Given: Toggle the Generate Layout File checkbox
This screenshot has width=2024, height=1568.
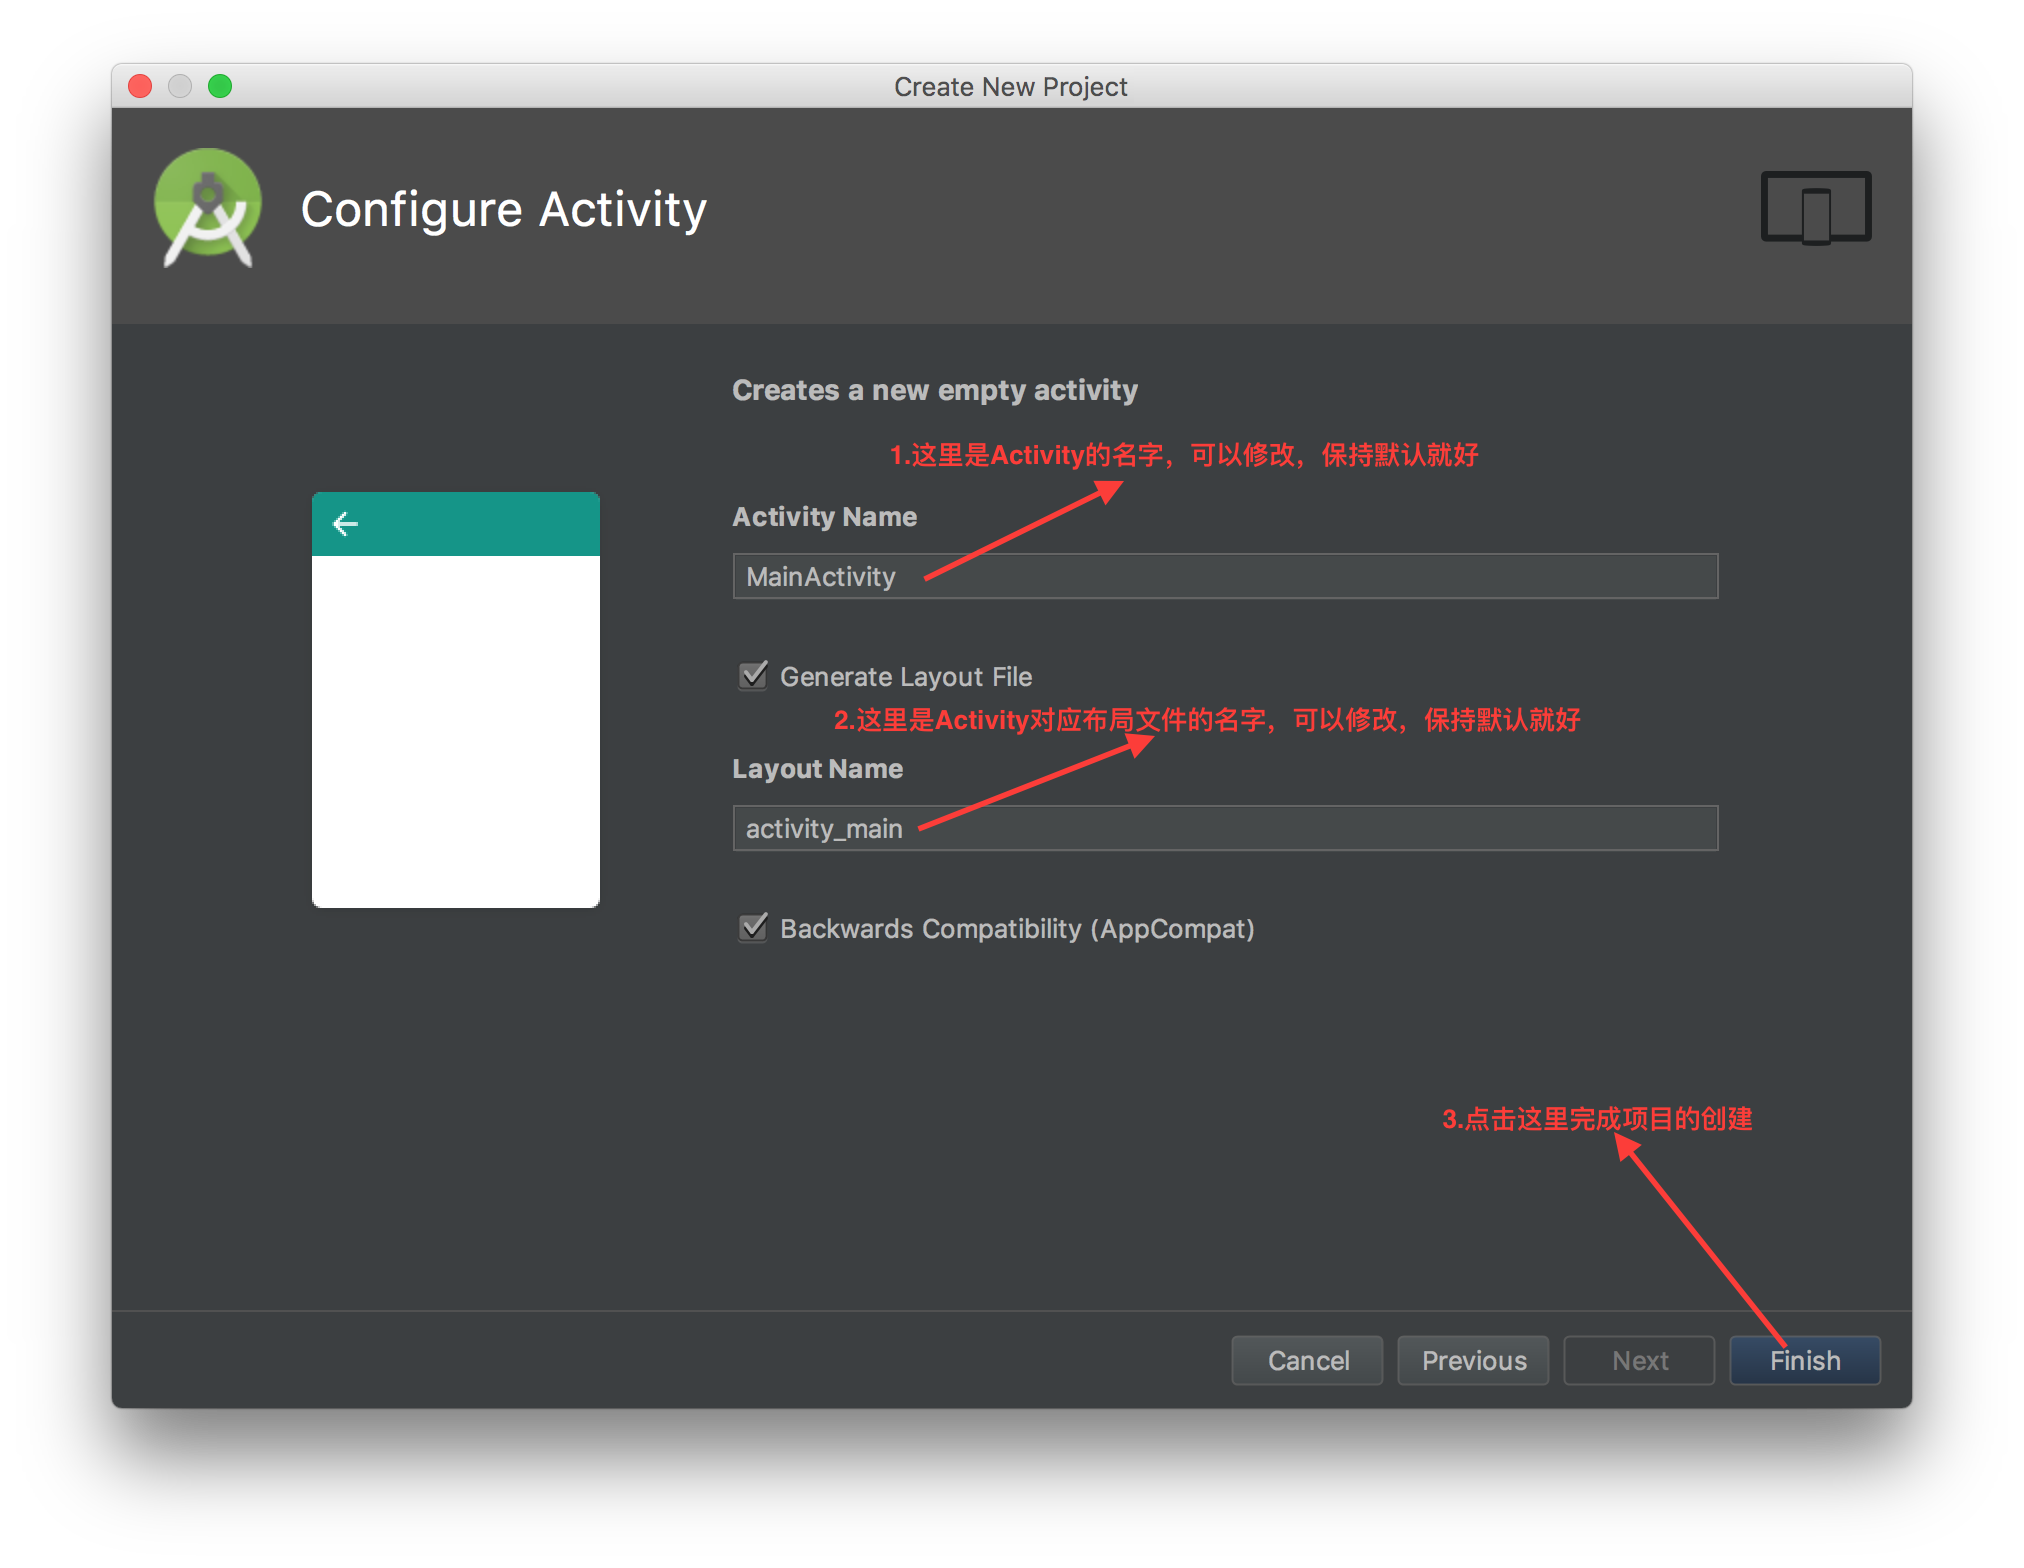Looking at the screenshot, I should pos(753,676).
